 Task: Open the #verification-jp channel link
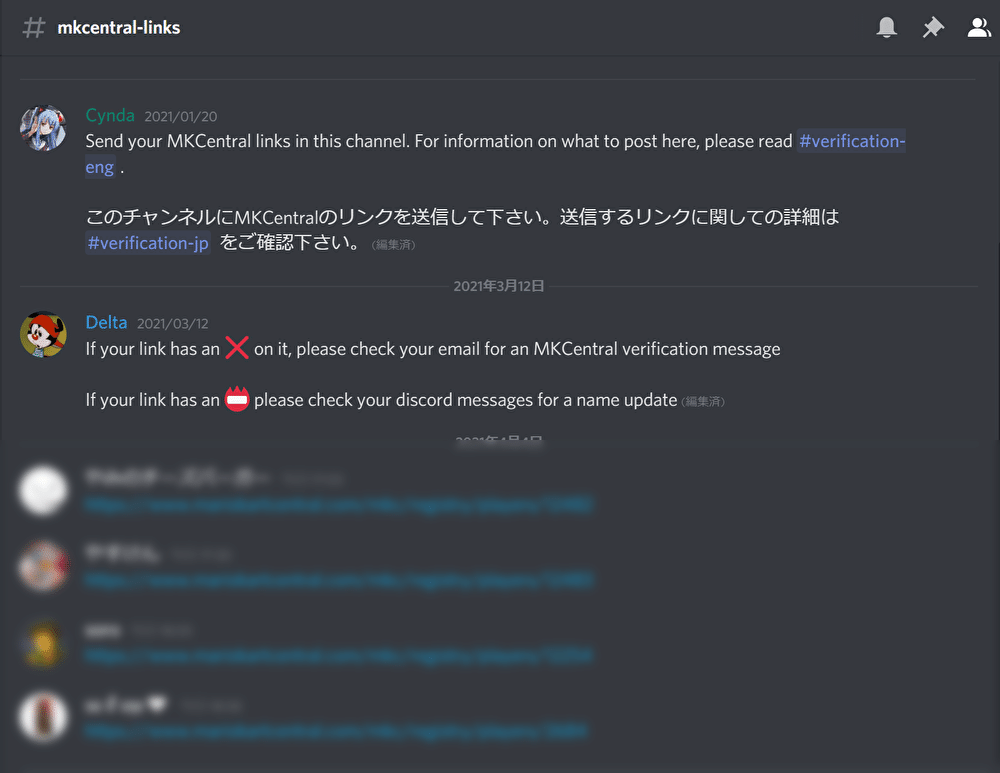pyautogui.click(x=148, y=243)
